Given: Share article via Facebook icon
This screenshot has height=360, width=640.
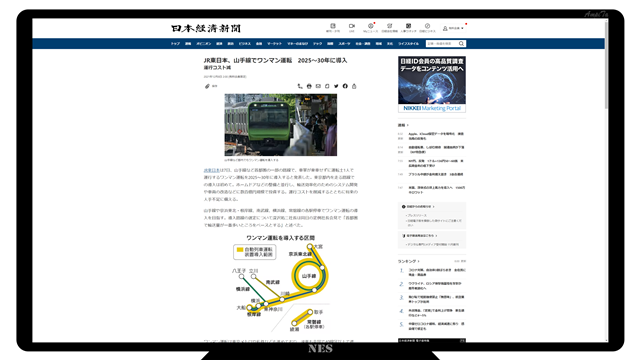Looking at the screenshot, I should click(x=345, y=86).
